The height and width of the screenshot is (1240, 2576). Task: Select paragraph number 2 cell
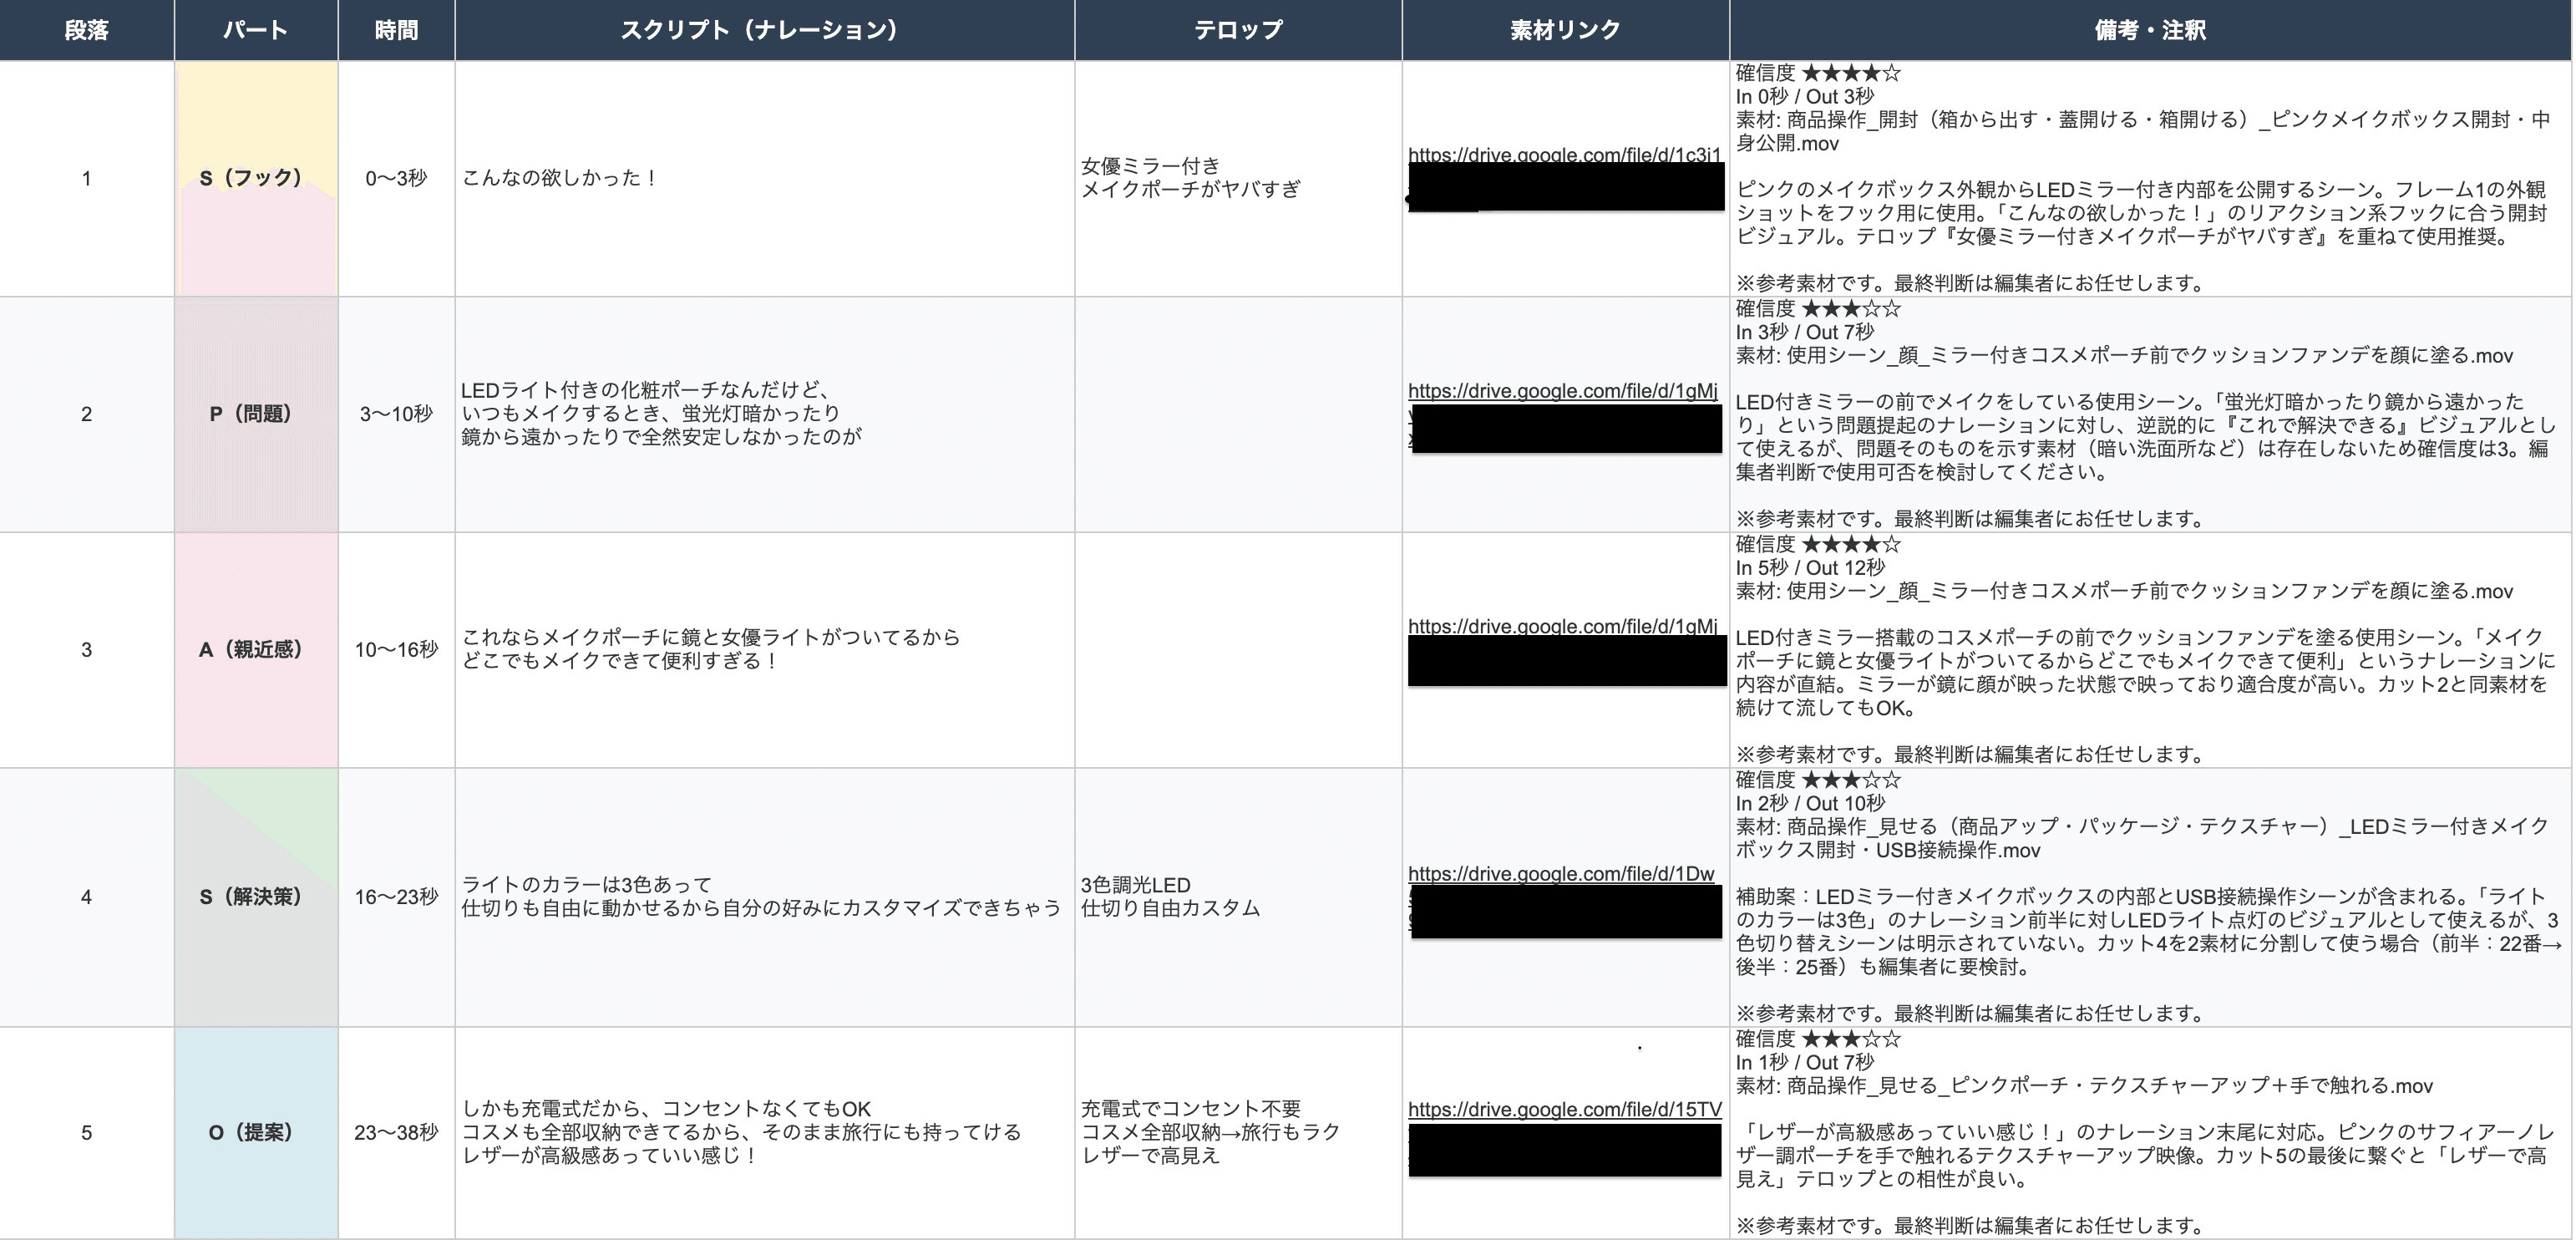[87, 414]
